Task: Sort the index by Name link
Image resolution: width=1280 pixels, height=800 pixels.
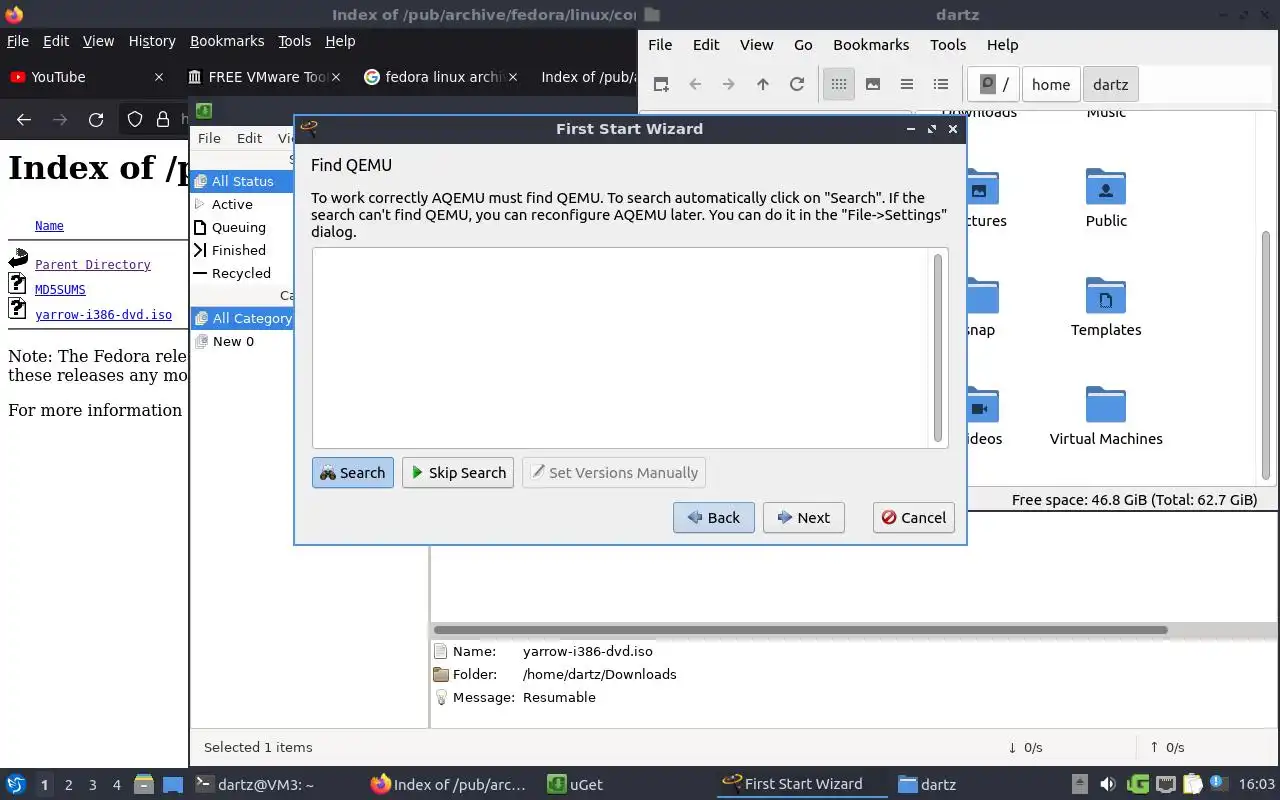Action: tap(49, 226)
